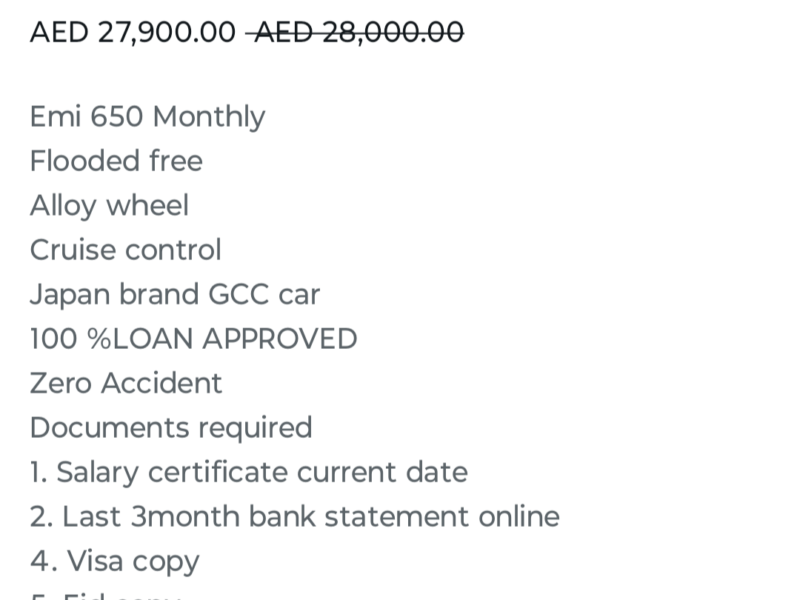Click the AED 27,900.00 current price

tap(133, 32)
